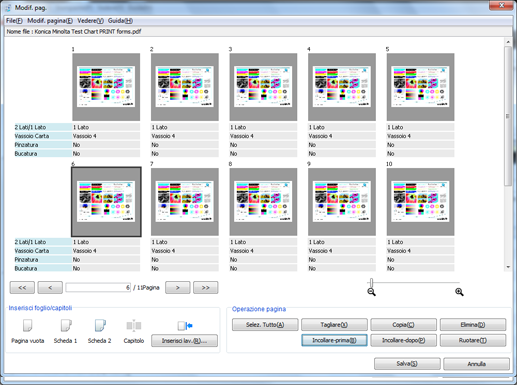The height and width of the screenshot is (385, 517).
Task: Click the zoom out magnifier icon
Action: pyautogui.click(x=371, y=292)
